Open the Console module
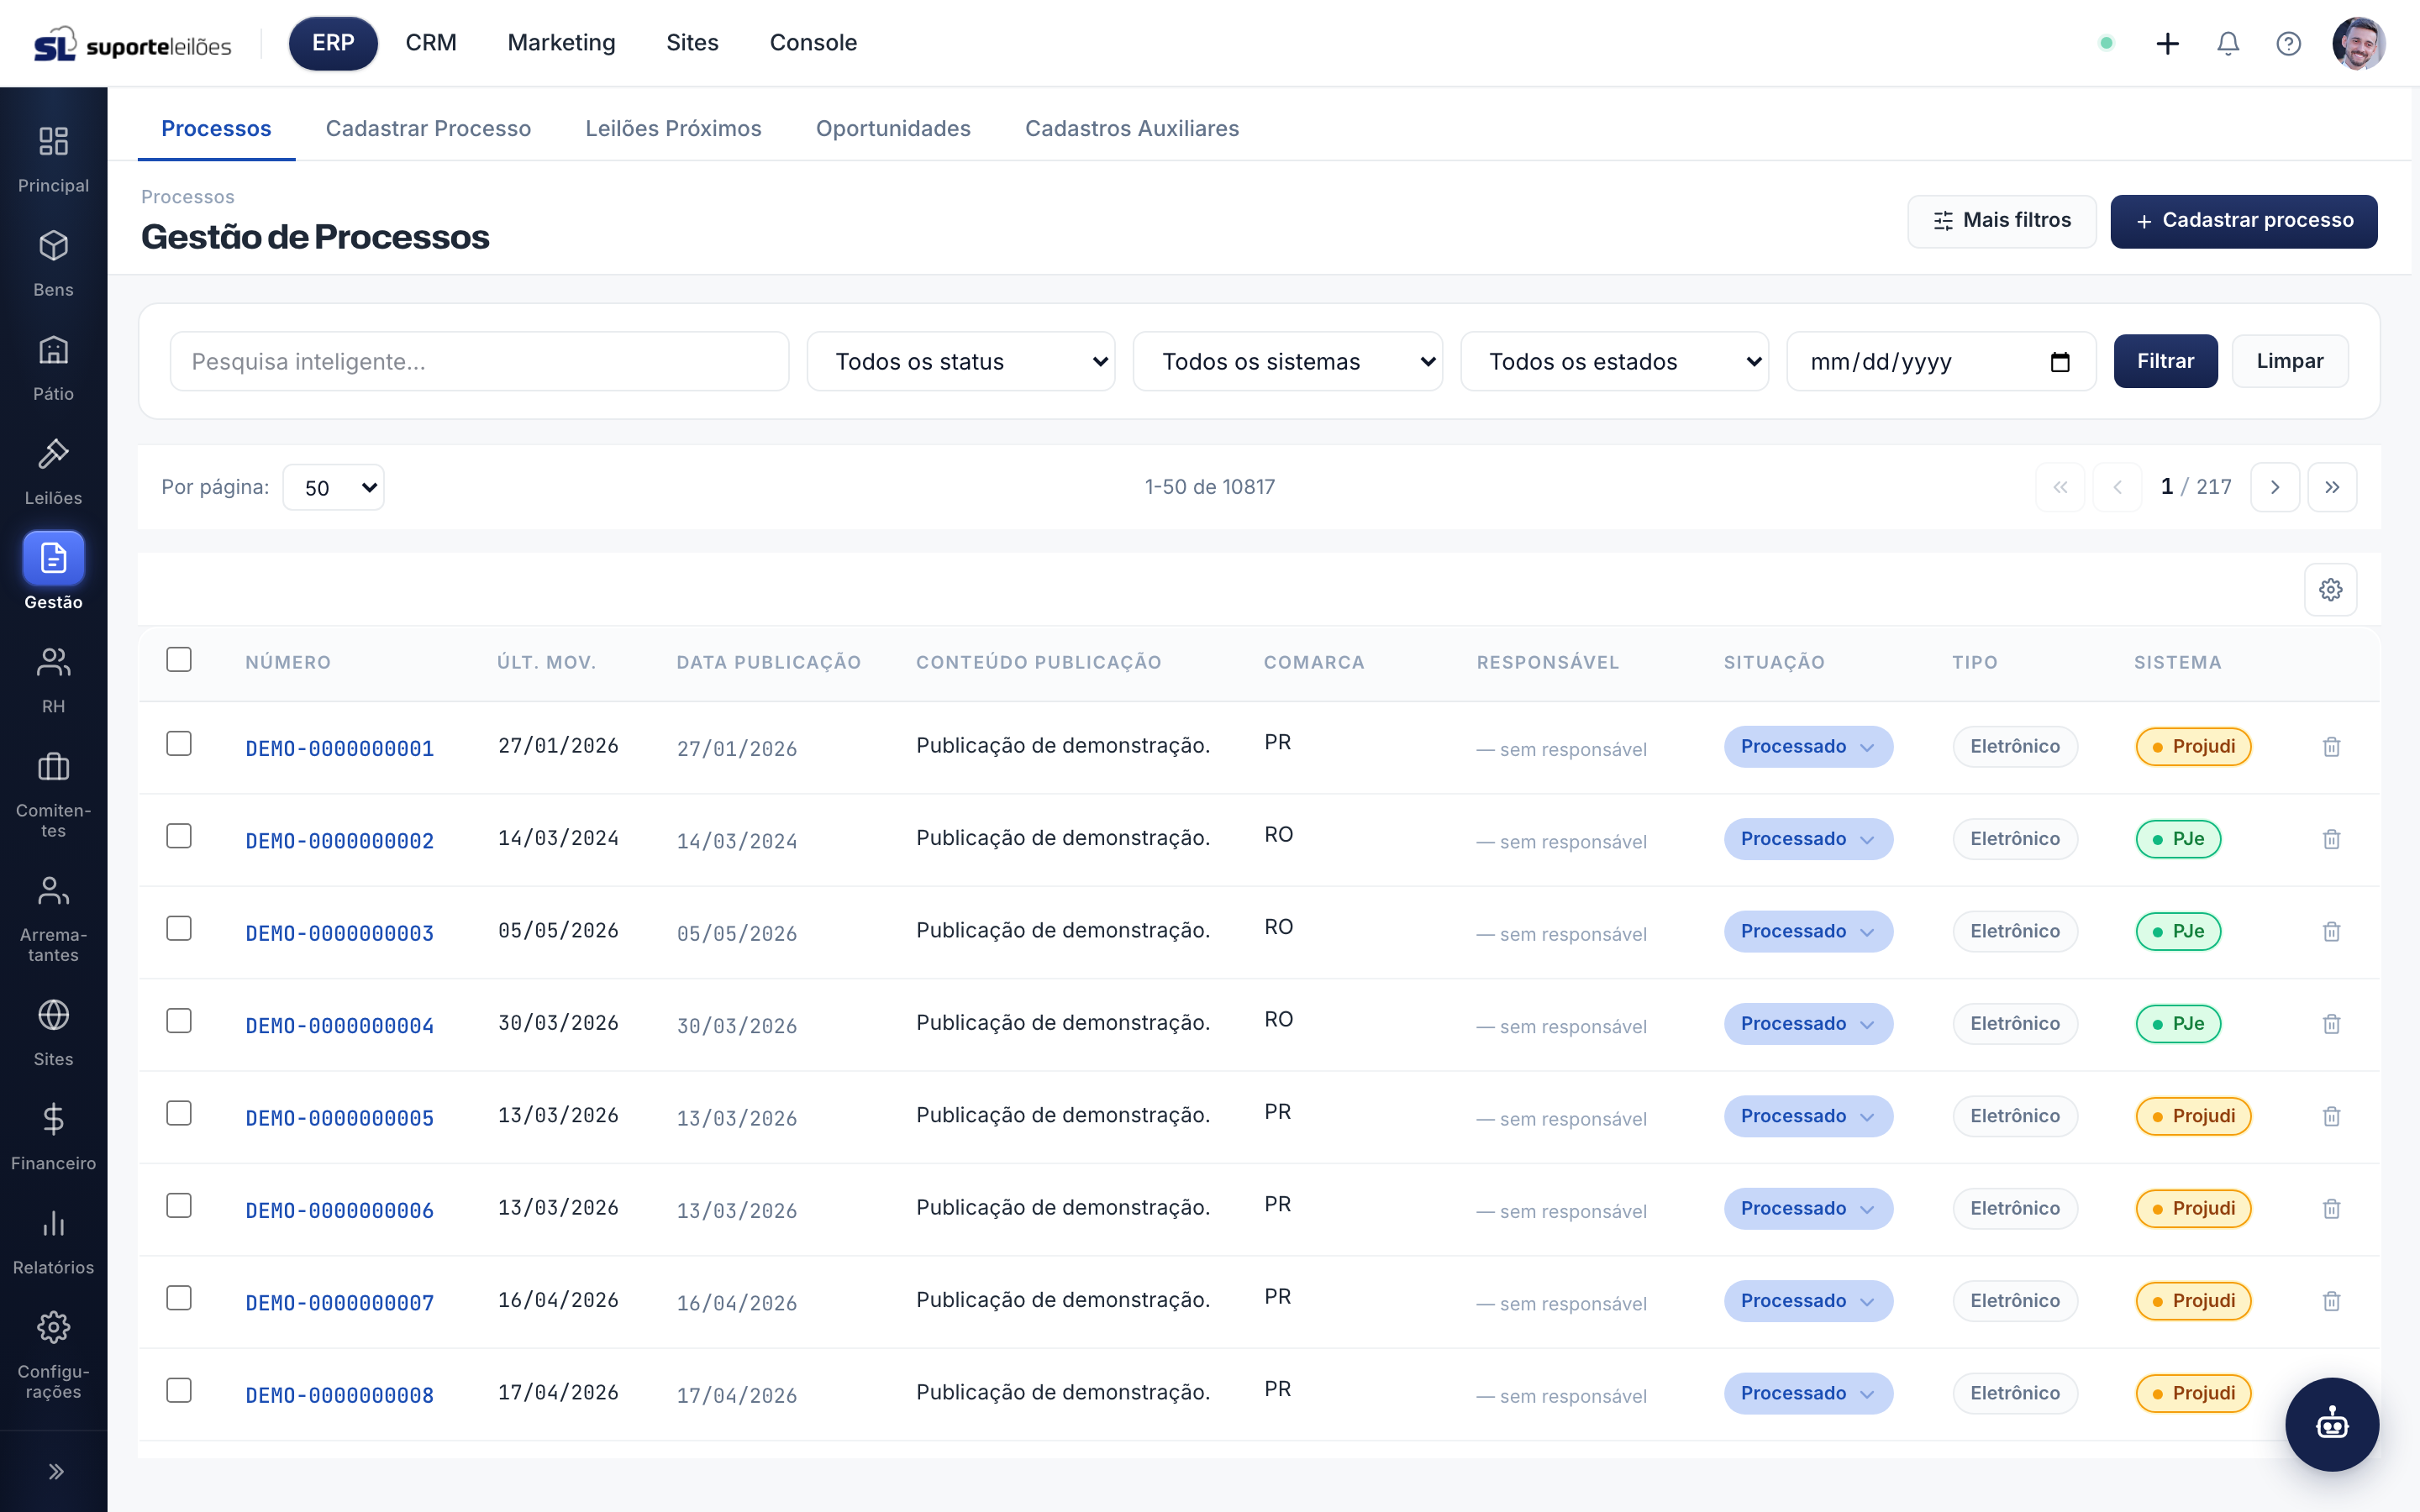Screen dimensions: 2420x1512 (x=813, y=43)
